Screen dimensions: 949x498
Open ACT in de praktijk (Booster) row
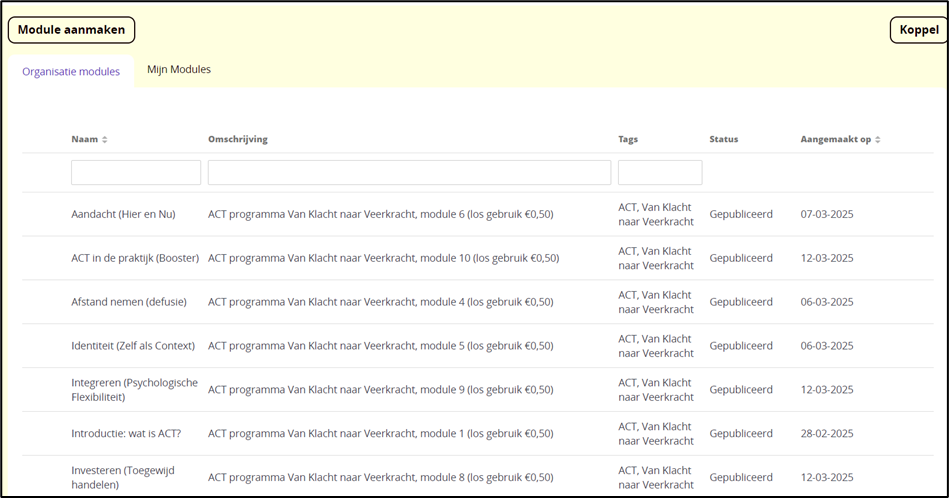(x=135, y=258)
